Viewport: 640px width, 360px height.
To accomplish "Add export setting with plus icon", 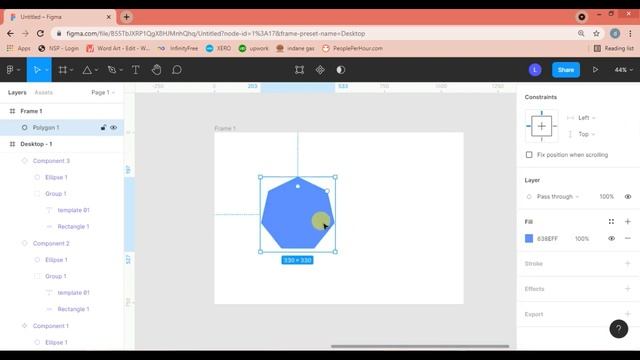I will point(627,314).
